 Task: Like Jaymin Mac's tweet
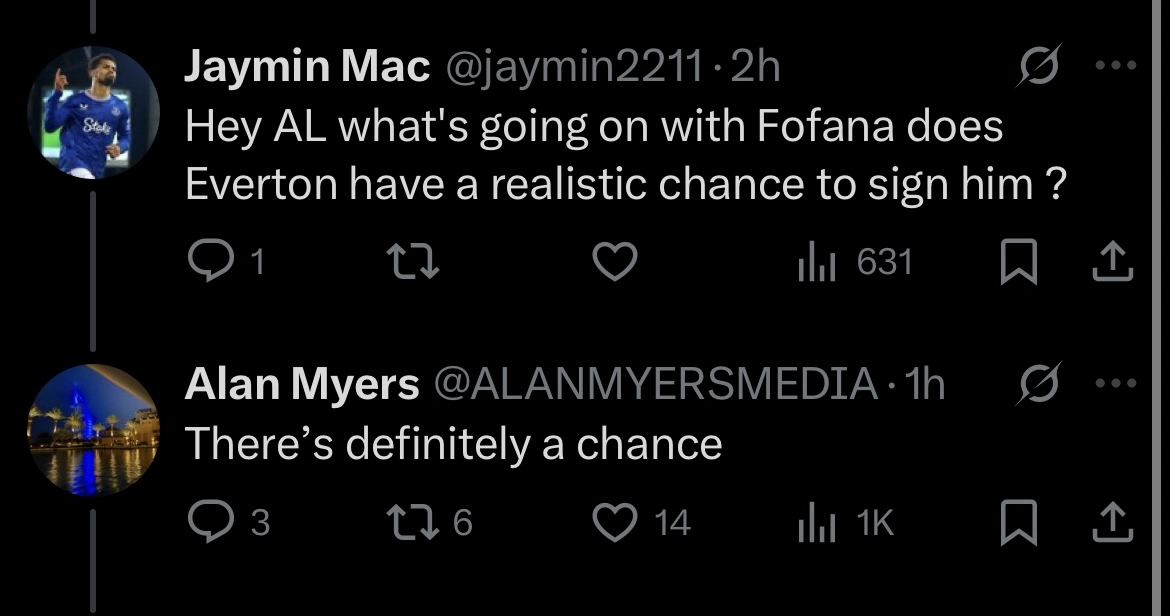pos(616,262)
